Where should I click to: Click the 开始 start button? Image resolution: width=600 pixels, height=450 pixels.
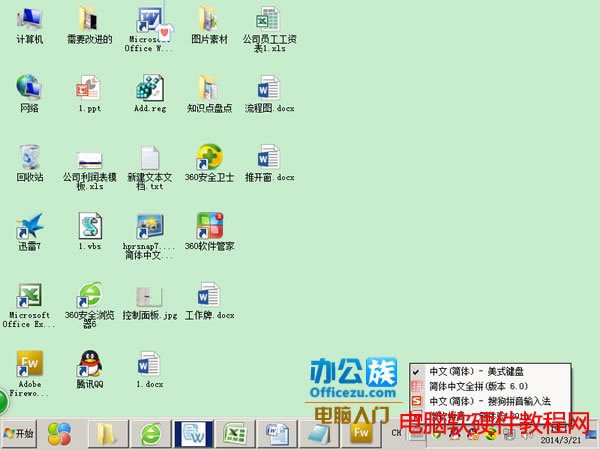(x=19, y=434)
